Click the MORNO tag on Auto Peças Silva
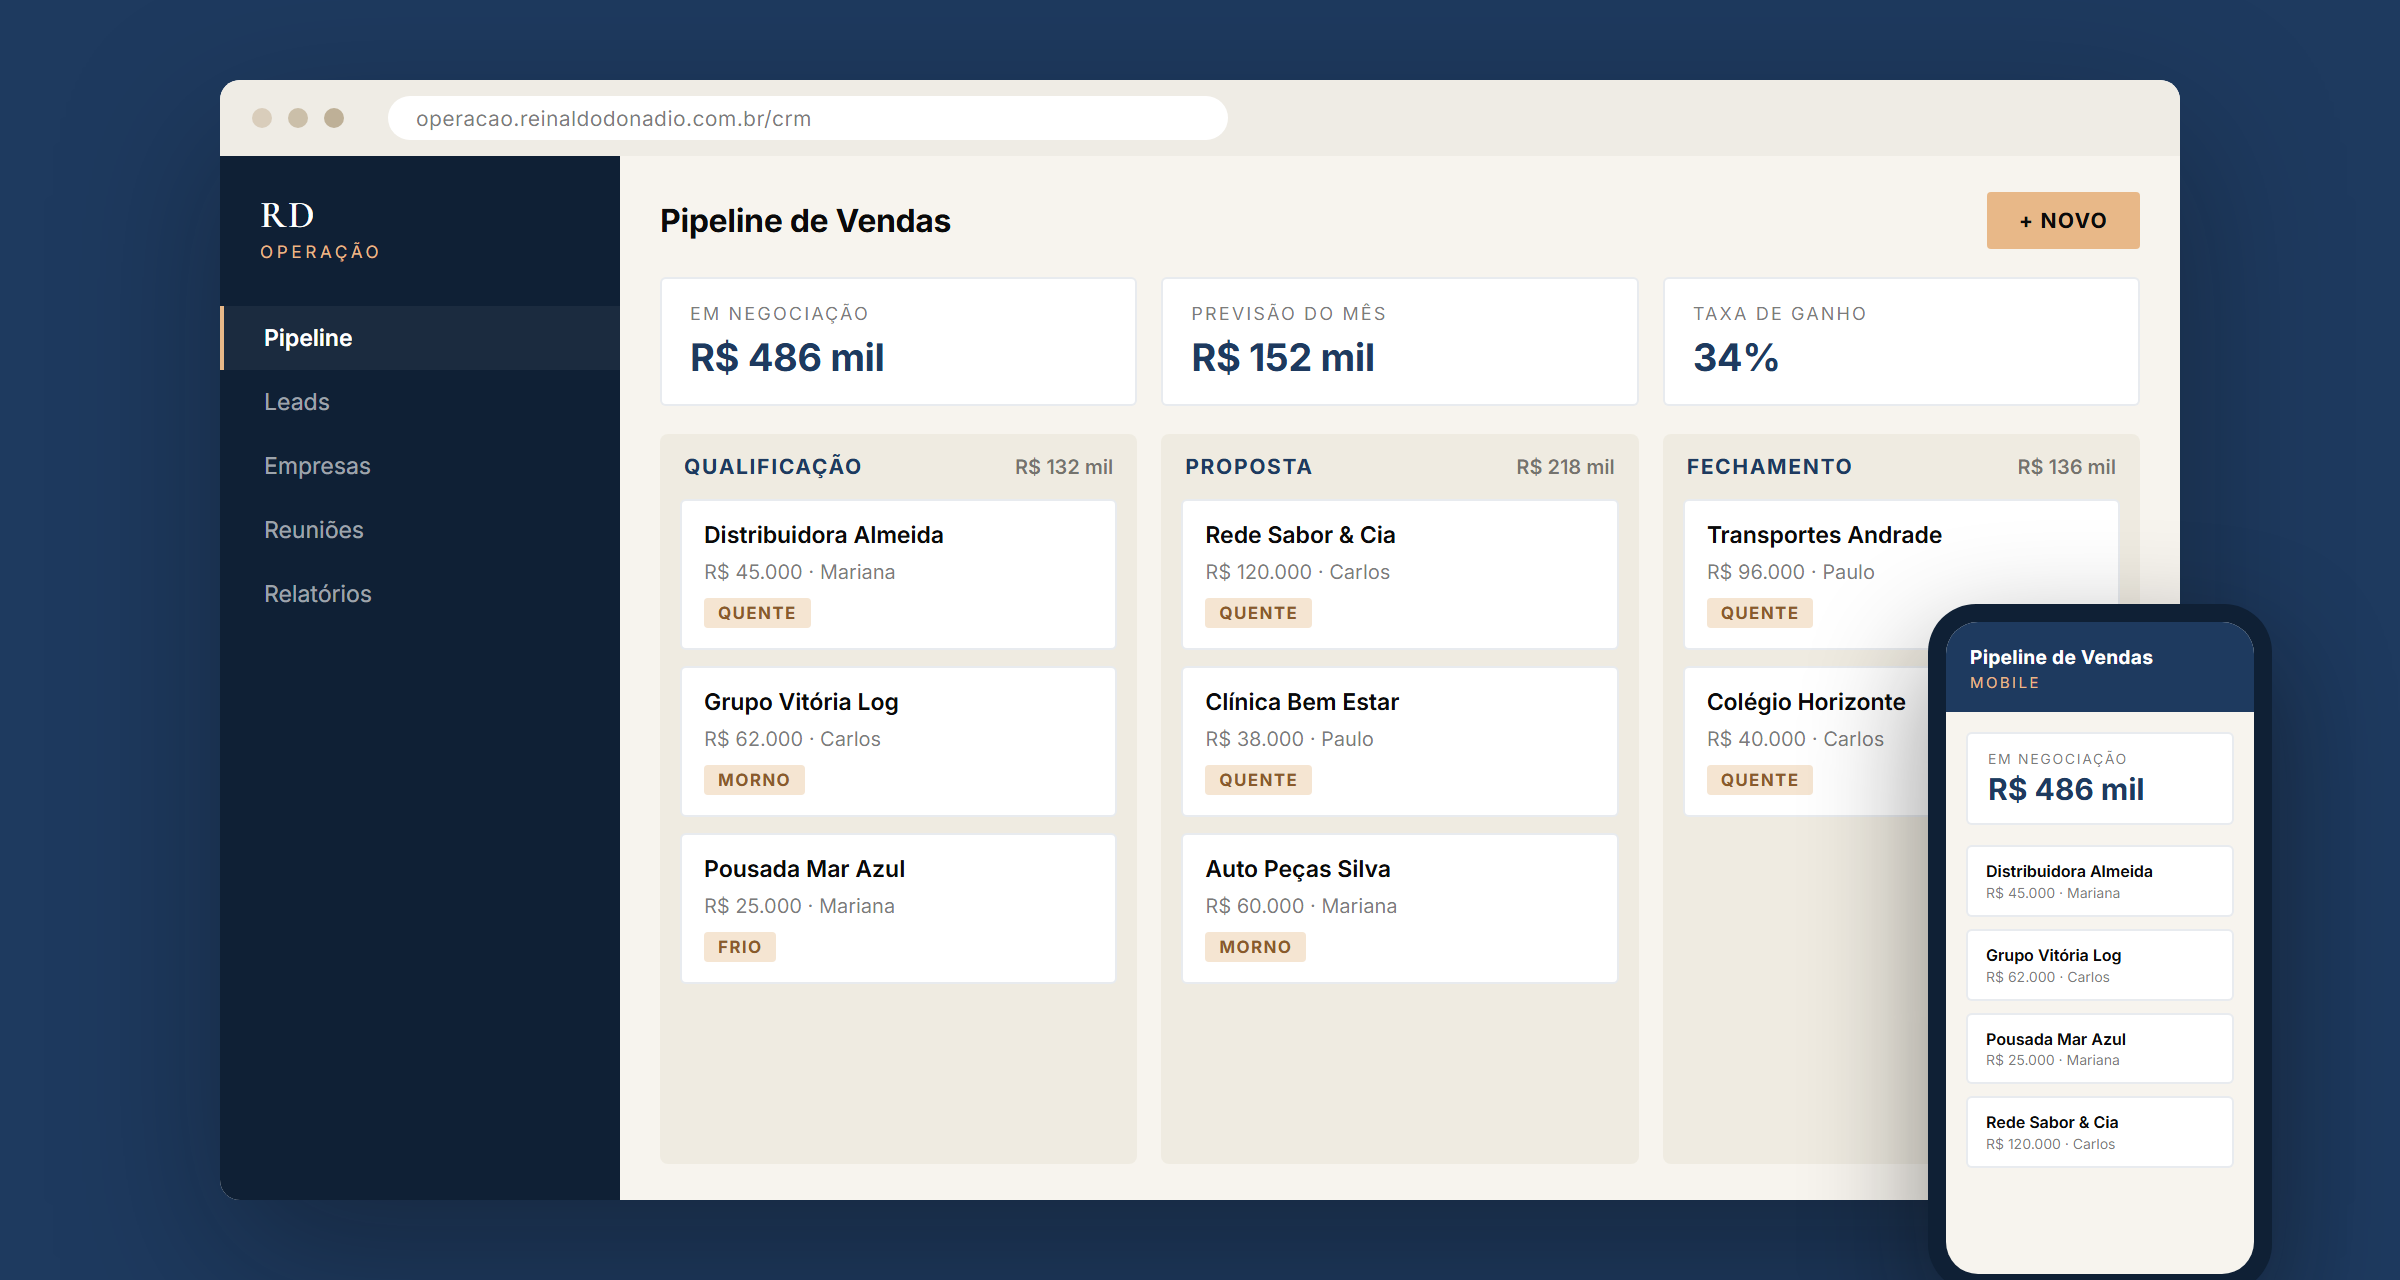The height and width of the screenshot is (1280, 2400). [1255, 947]
